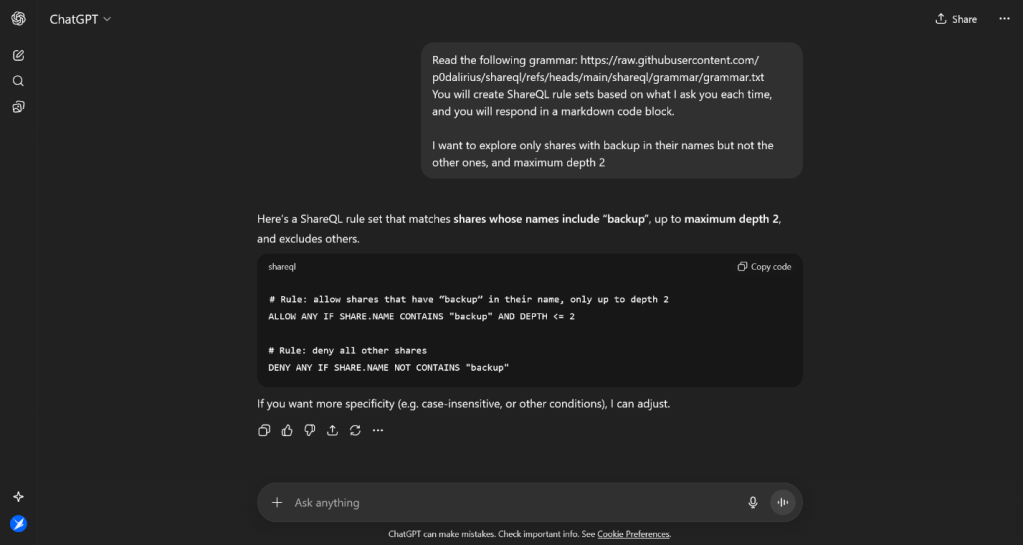Open the top-right three-dot options menu

point(1004,19)
